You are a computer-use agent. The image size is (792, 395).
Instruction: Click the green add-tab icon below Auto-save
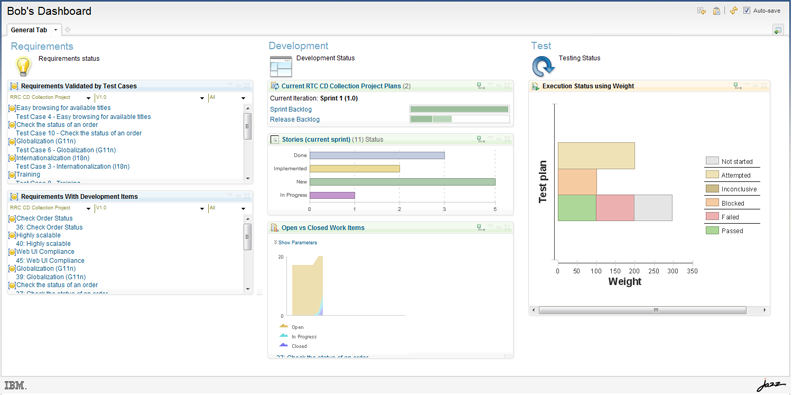(777, 30)
